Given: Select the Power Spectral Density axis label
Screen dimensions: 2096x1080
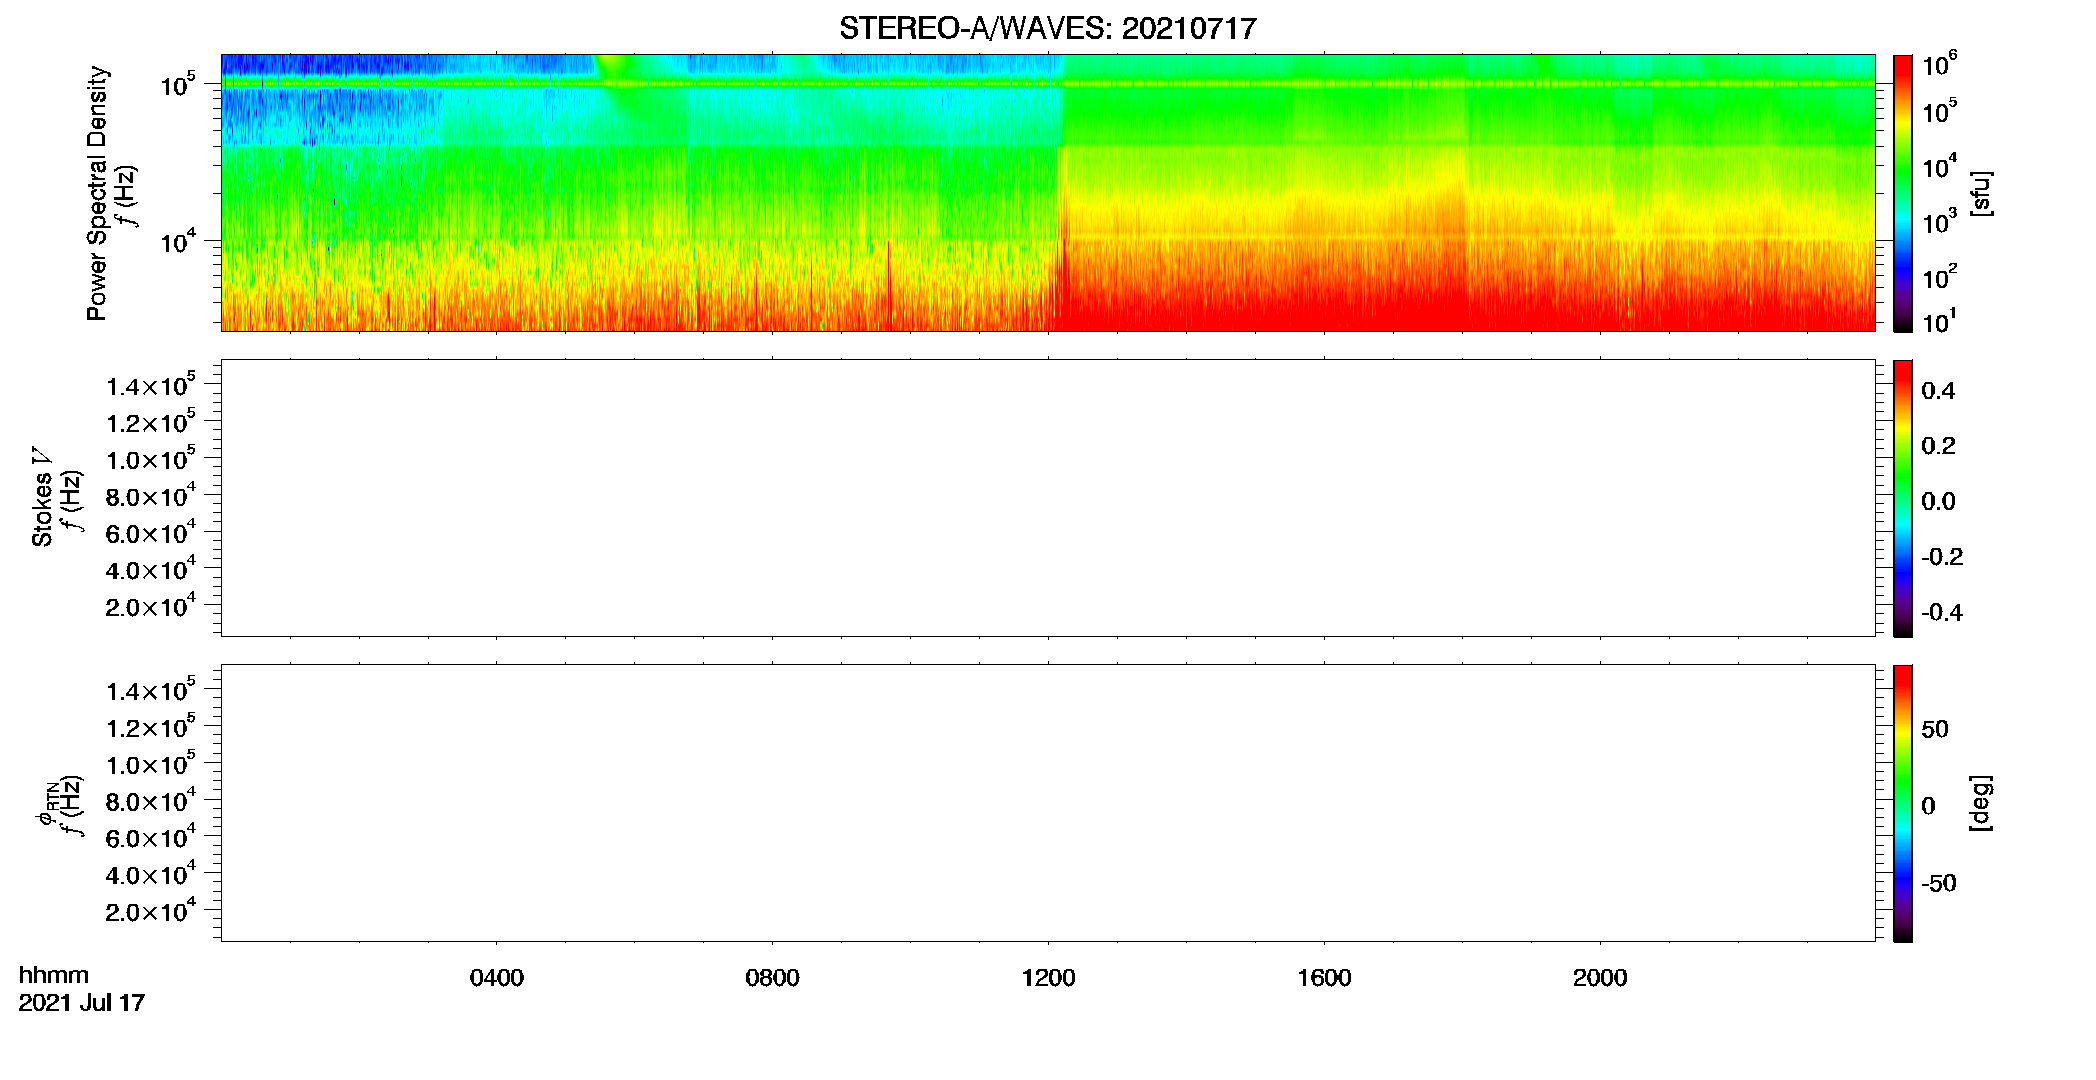Looking at the screenshot, I should (x=97, y=193).
